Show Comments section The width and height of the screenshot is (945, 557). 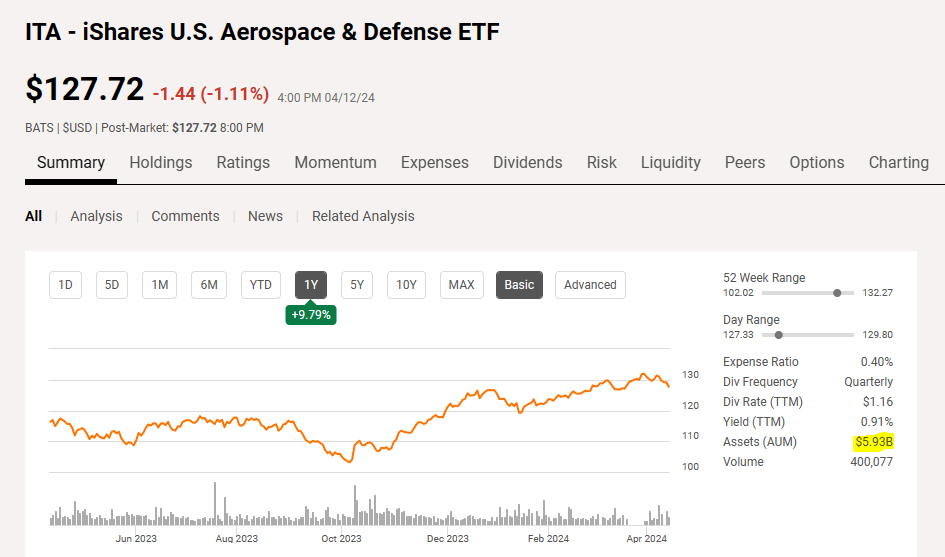tap(185, 216)
